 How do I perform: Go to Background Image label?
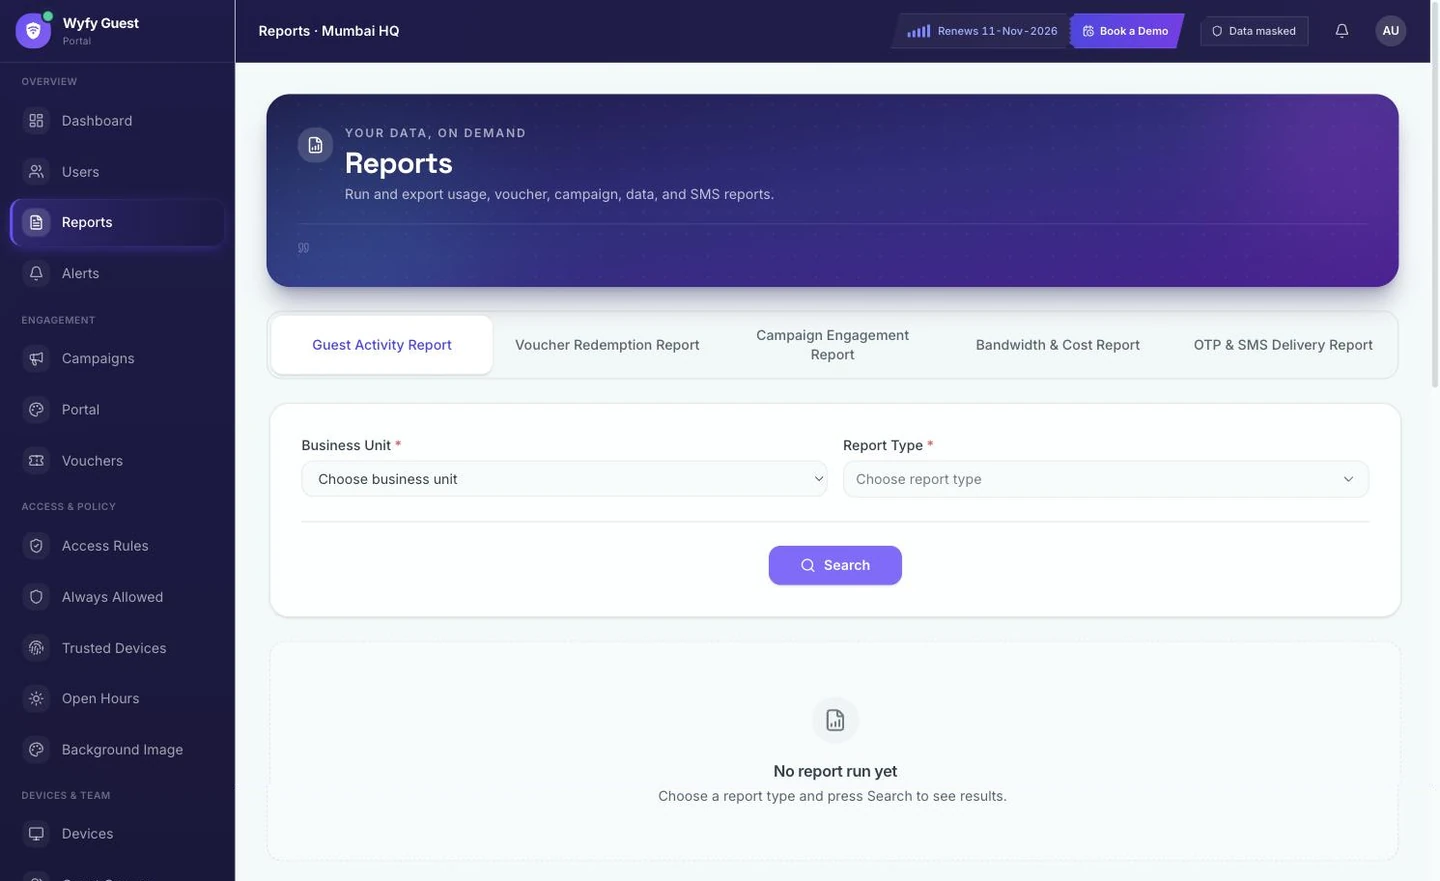tap(122, 750)
